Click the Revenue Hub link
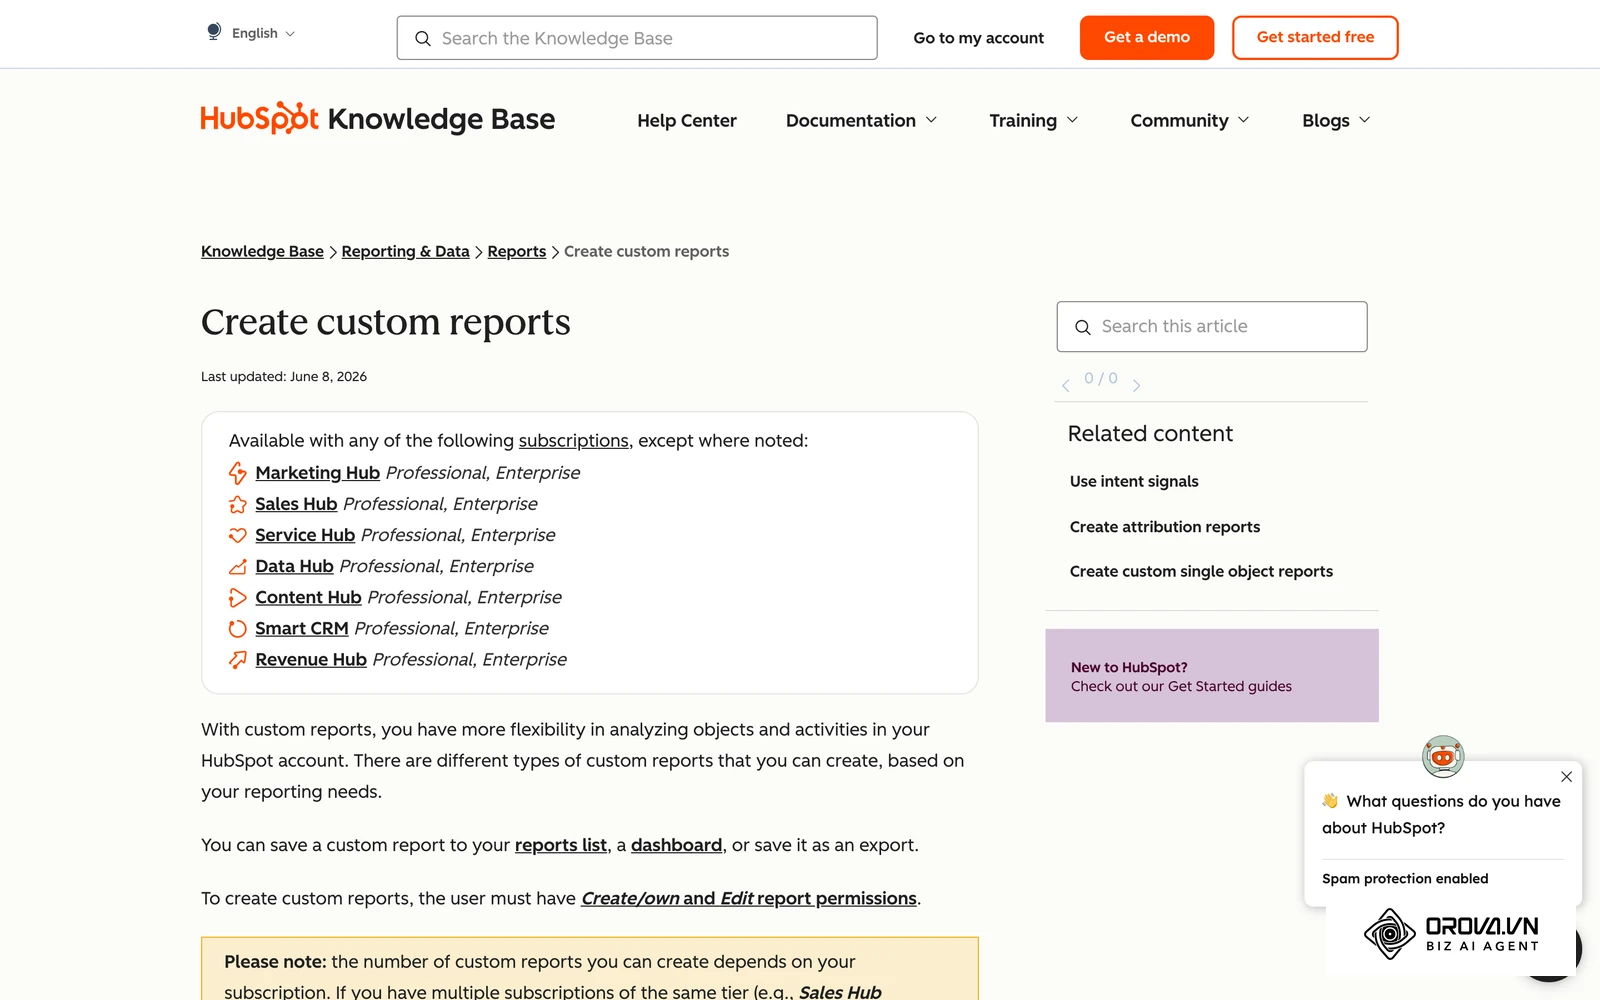Viewport: 1600px width, 1000px height. [310, 659]
